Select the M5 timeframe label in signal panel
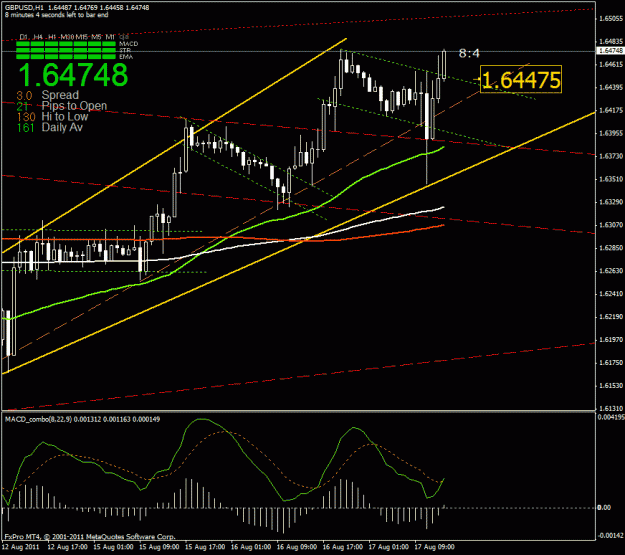This screenshot has height=555, width=625. (x=96, y=37)
